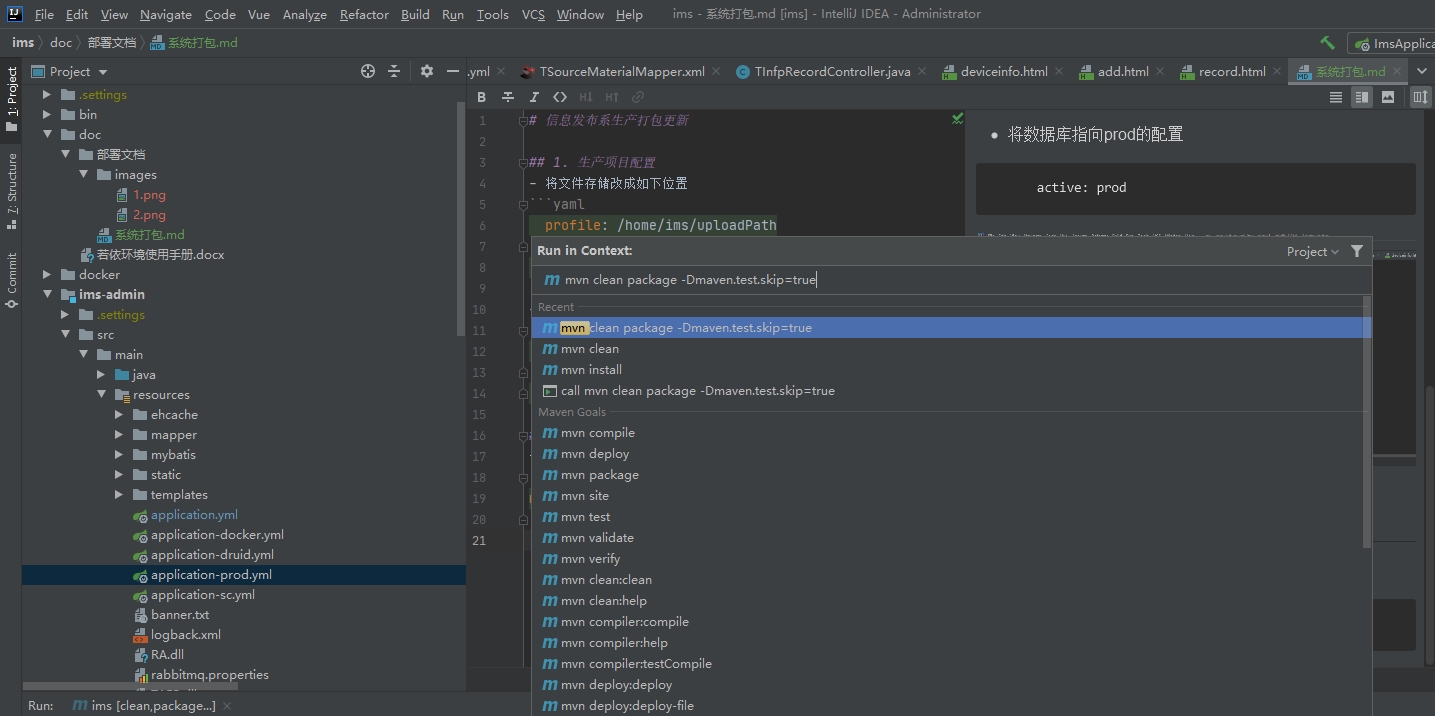Apply bold formatting in markdown toolbar
Screen dimensions: 1435x716
coord(482,97)
